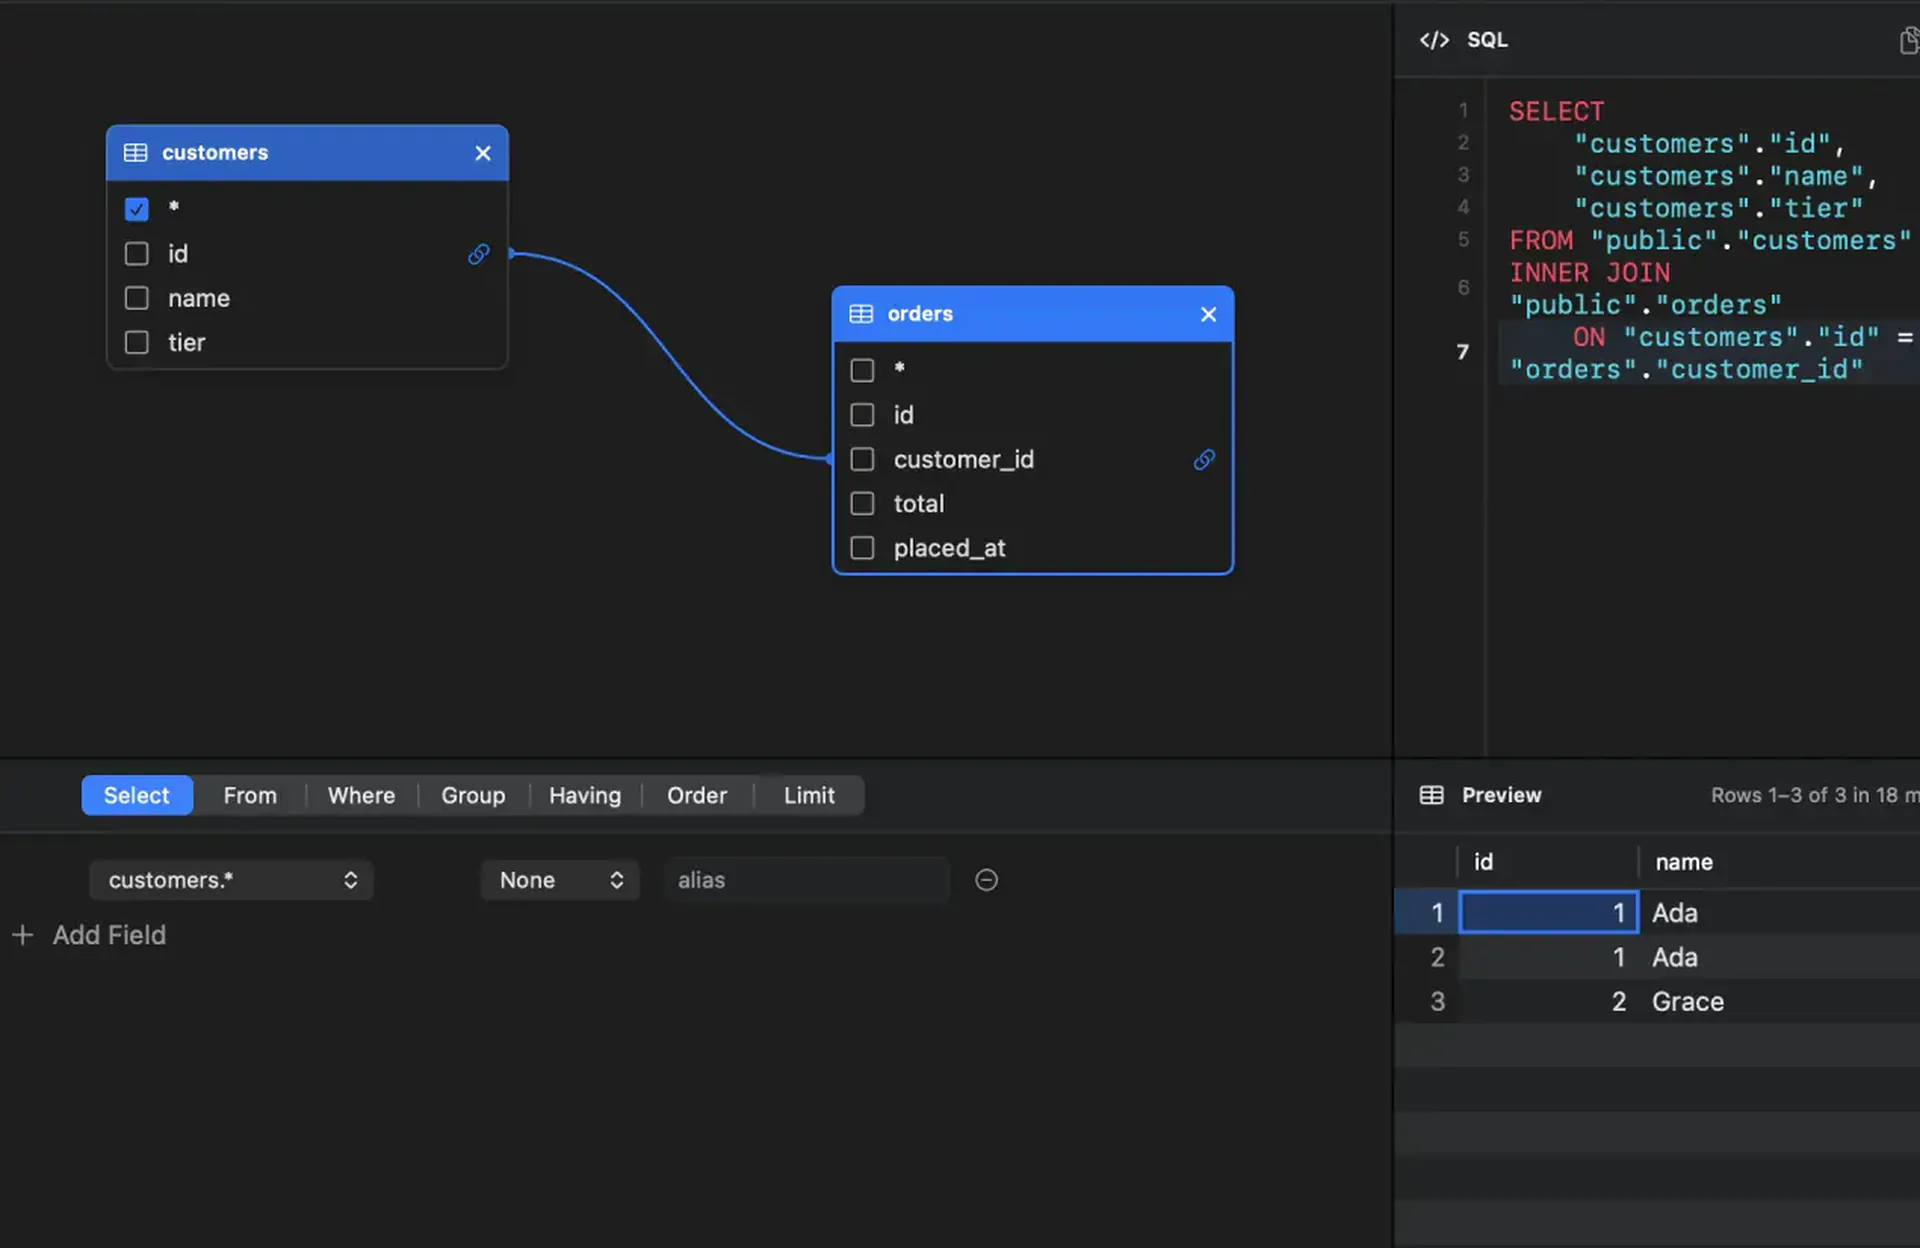Click the Rows 1–3 of 3 status text
This screenshot has width=1920, height=1248.
coord(1815,795)
